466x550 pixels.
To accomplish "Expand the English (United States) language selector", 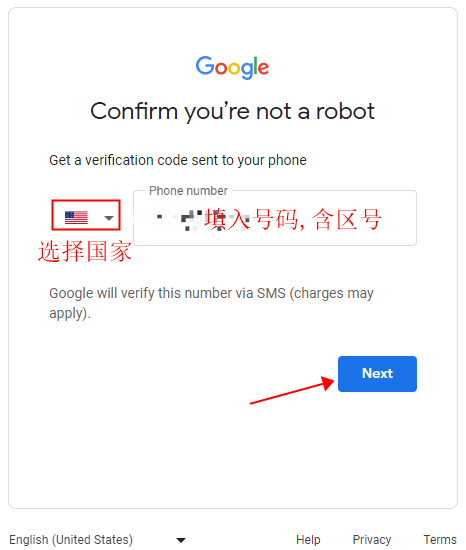I will tap(97, 539).
